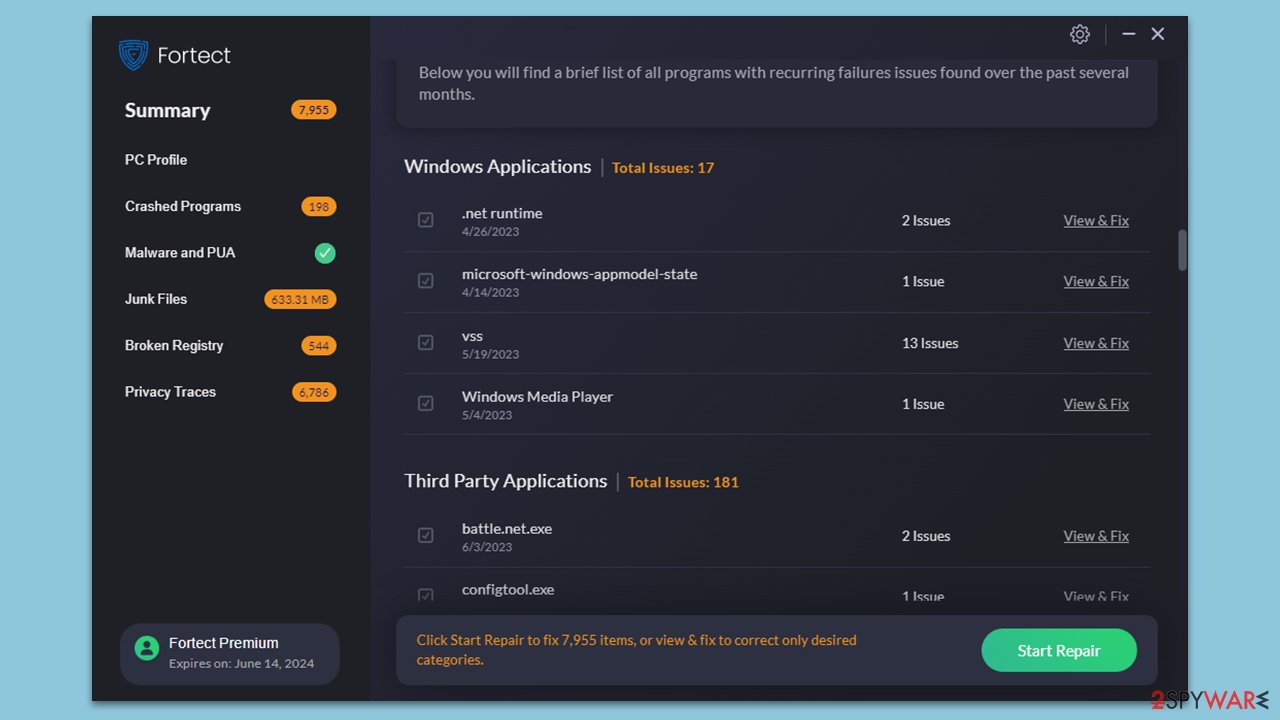Screen dimensions: 1280x720
Task: Click the 2 Issues count for .net runtime
Action: coord(926,220)
